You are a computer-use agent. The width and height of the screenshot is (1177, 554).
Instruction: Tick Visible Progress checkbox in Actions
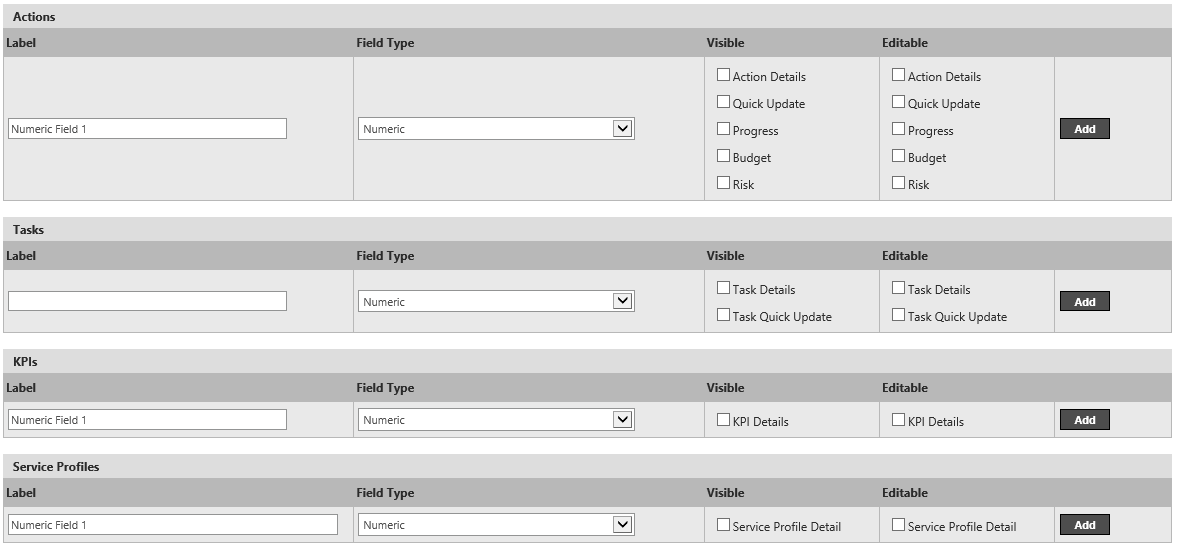coord(723,129)
